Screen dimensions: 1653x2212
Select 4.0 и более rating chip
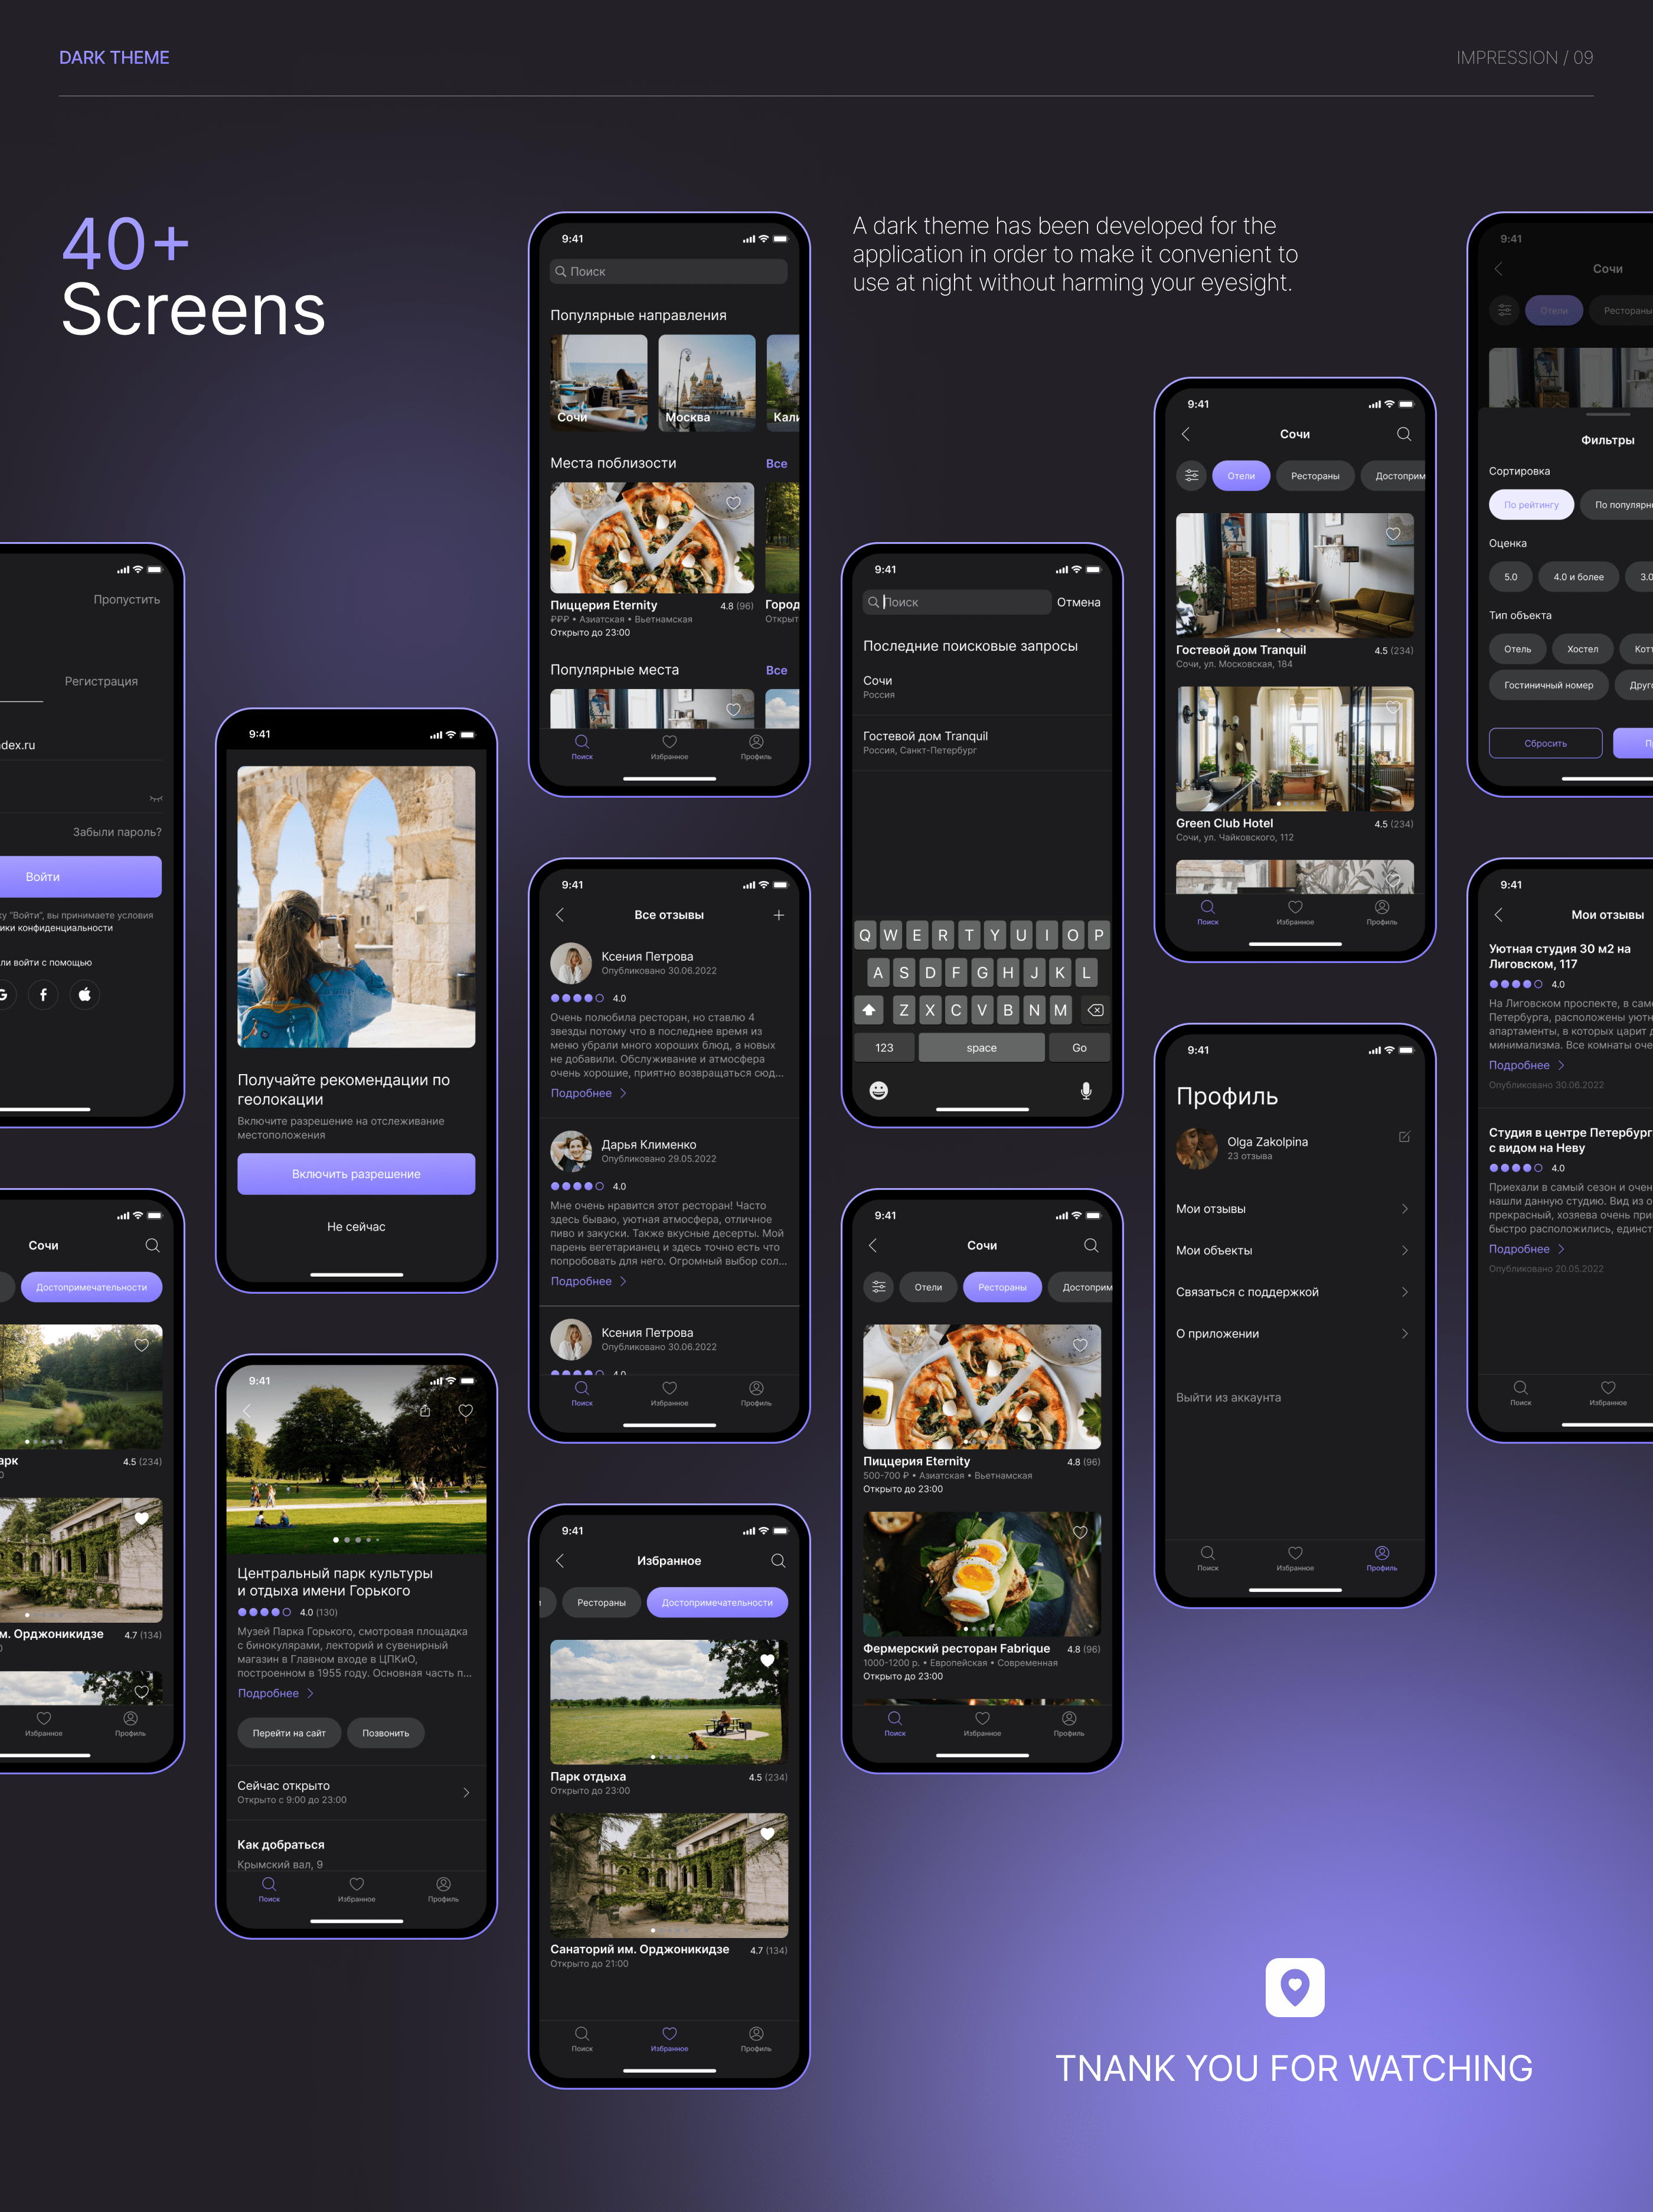tap(1578, 577)
